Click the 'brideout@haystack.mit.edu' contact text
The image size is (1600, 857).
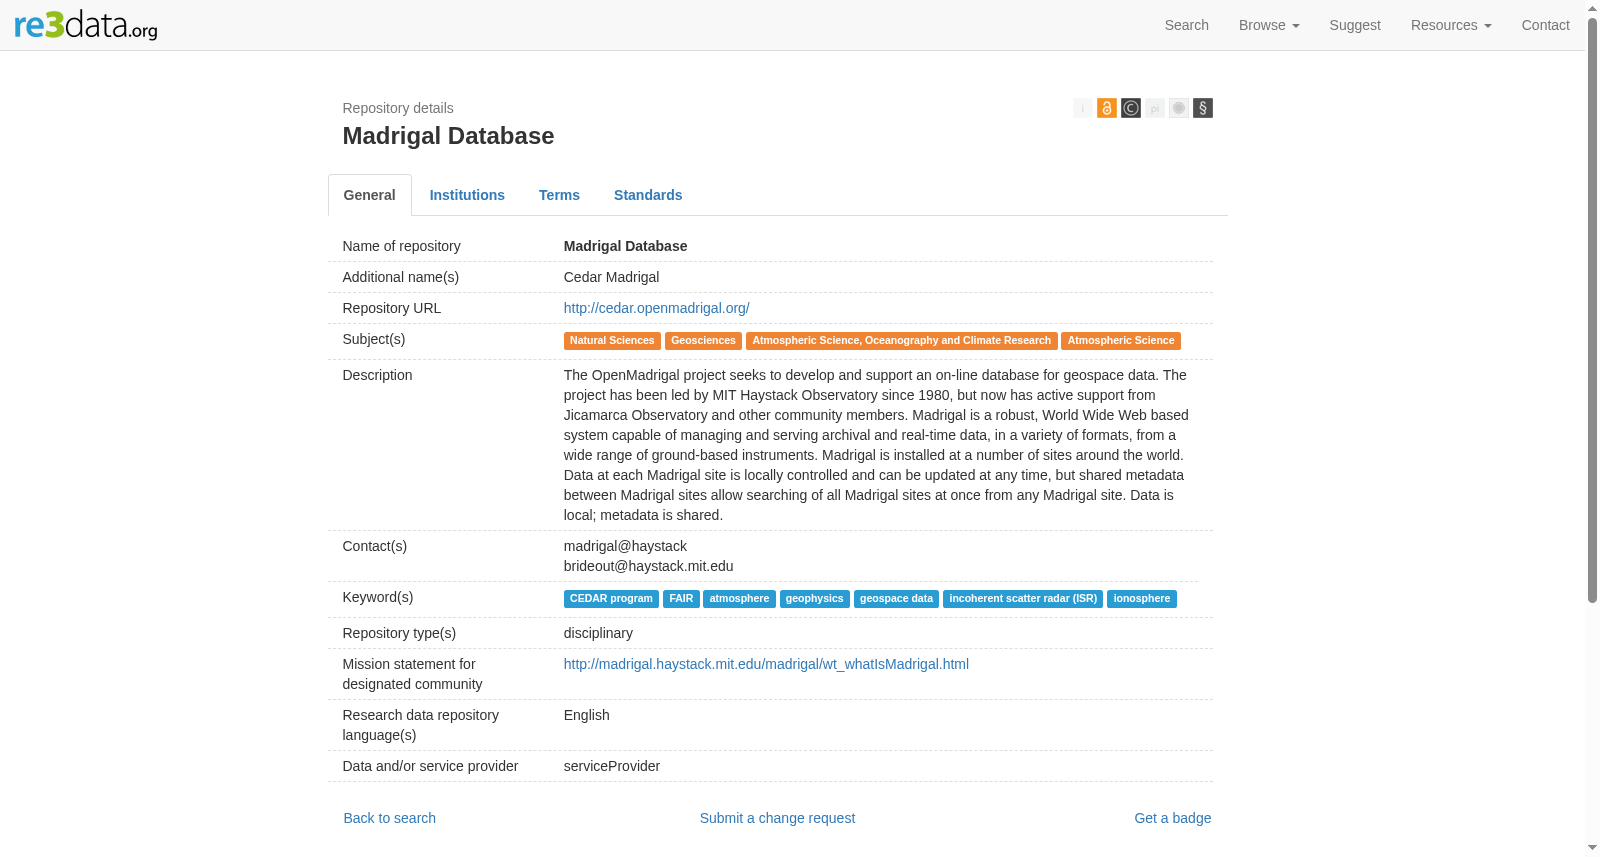(x=648, y=566)
